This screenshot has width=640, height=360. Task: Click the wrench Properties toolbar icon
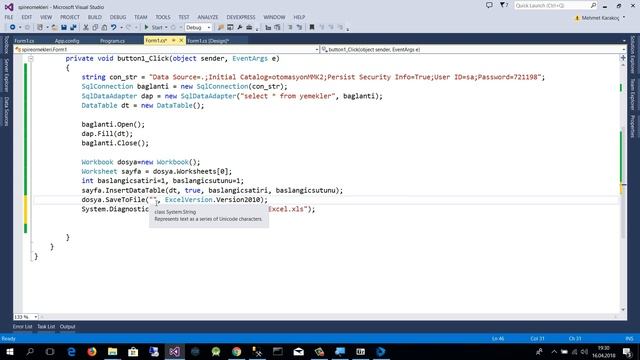(240, 27)
